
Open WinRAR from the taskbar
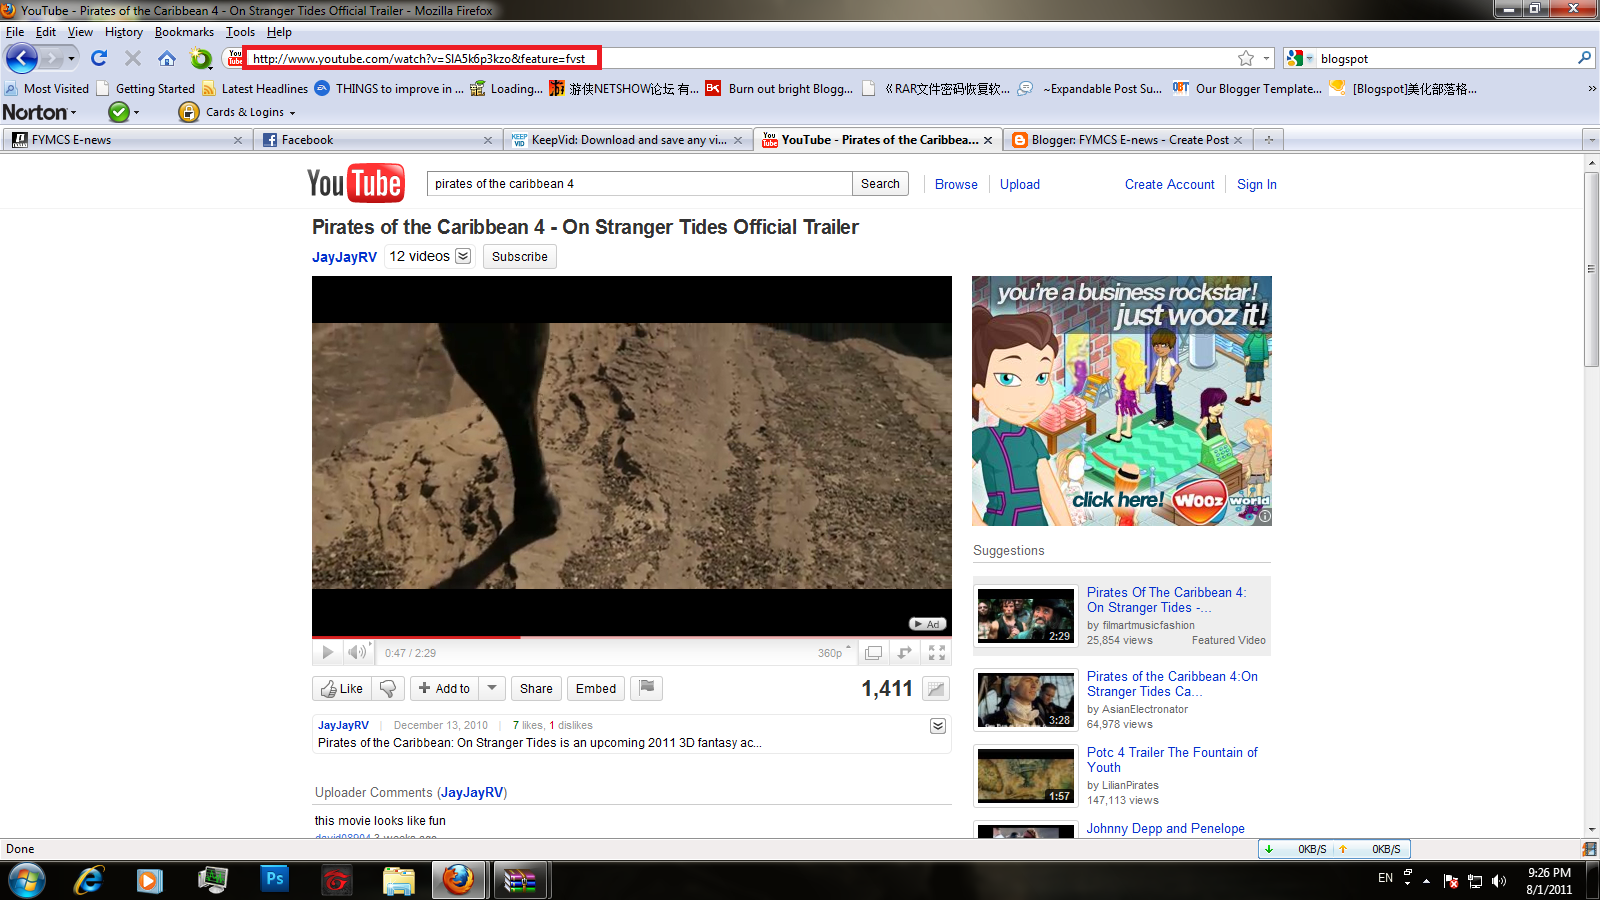pyautogui.click(x=521, y=880)
